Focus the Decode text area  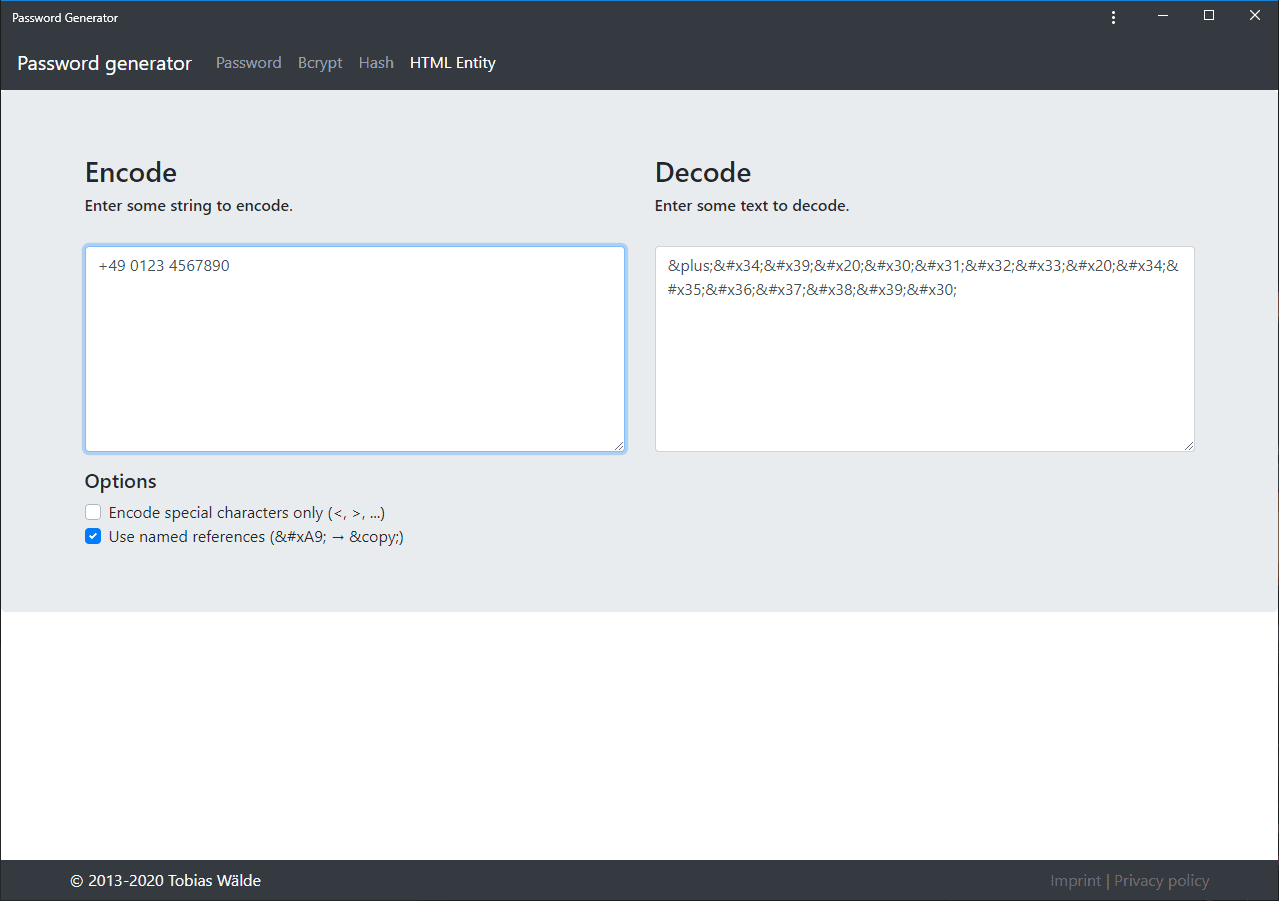pos(925,349)
